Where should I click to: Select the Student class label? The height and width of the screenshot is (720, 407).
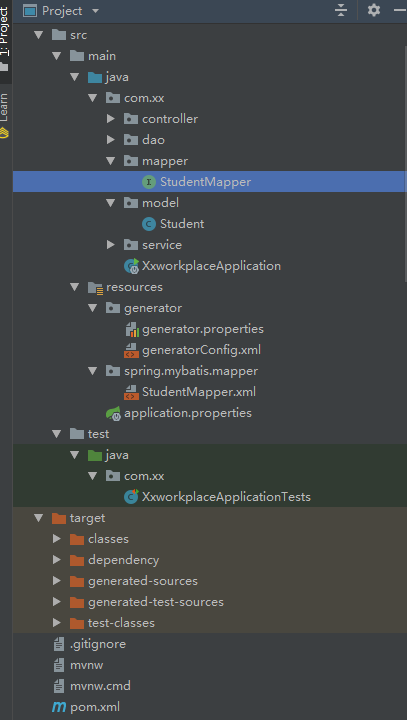182,224
